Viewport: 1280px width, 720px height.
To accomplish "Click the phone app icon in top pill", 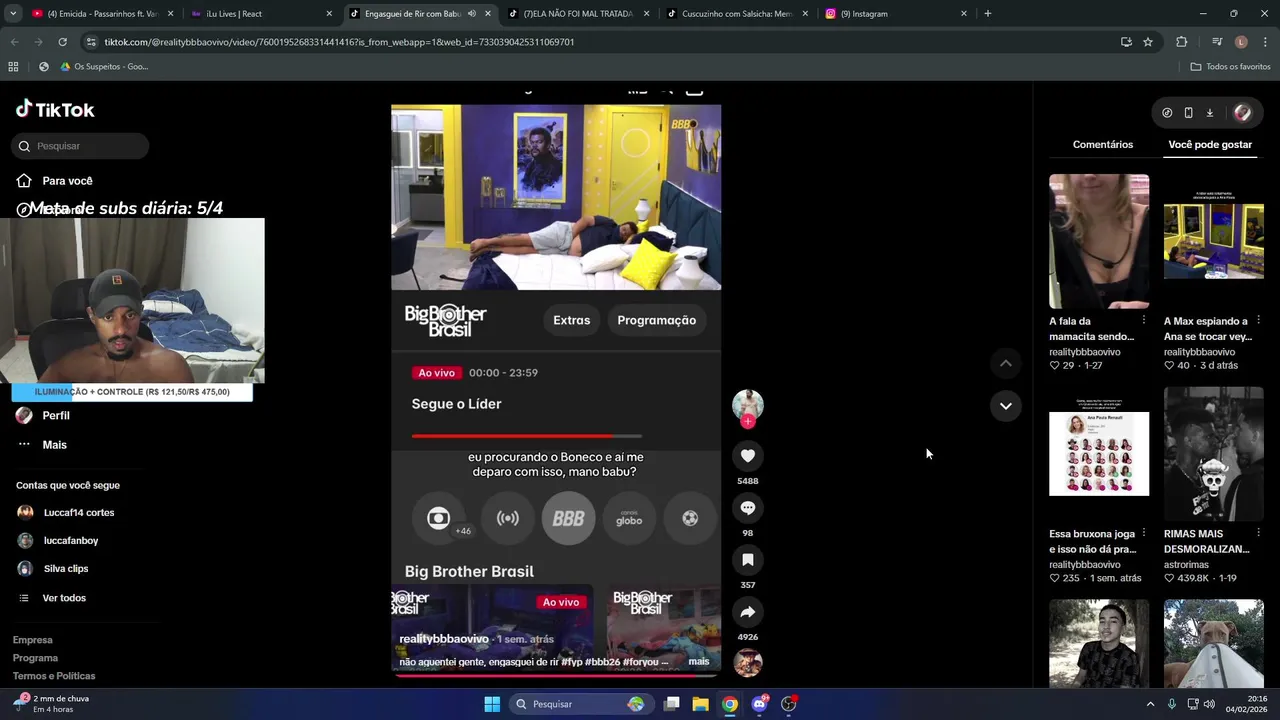I will (1188, 113).
